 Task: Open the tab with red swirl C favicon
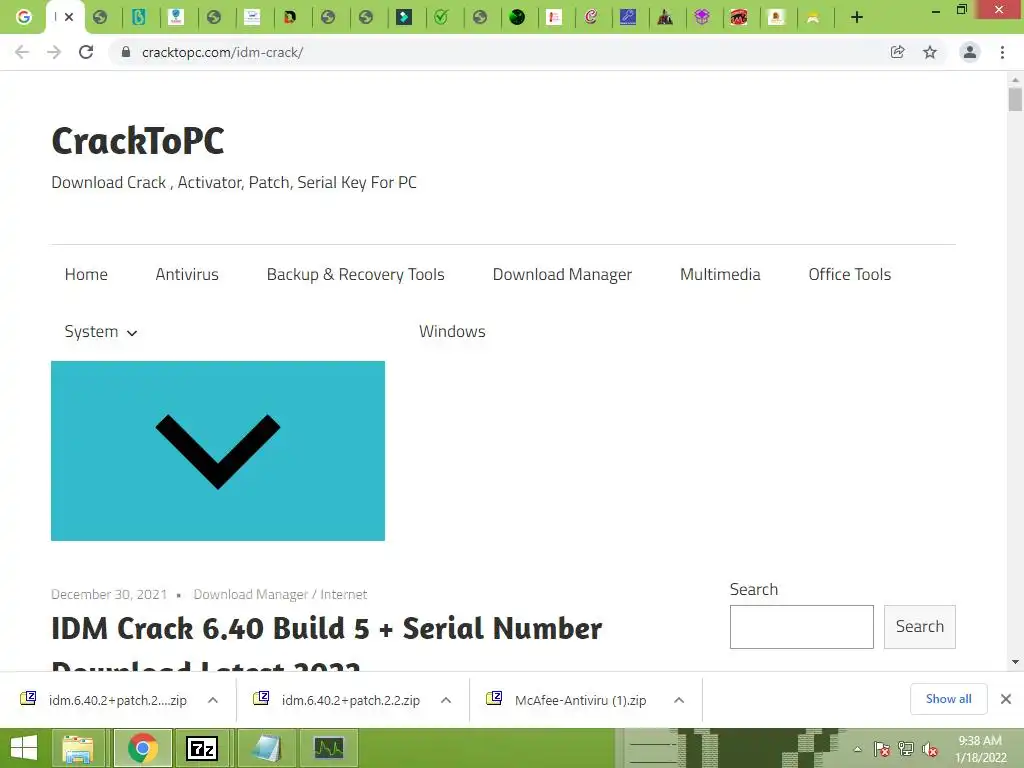coord(591,17)
